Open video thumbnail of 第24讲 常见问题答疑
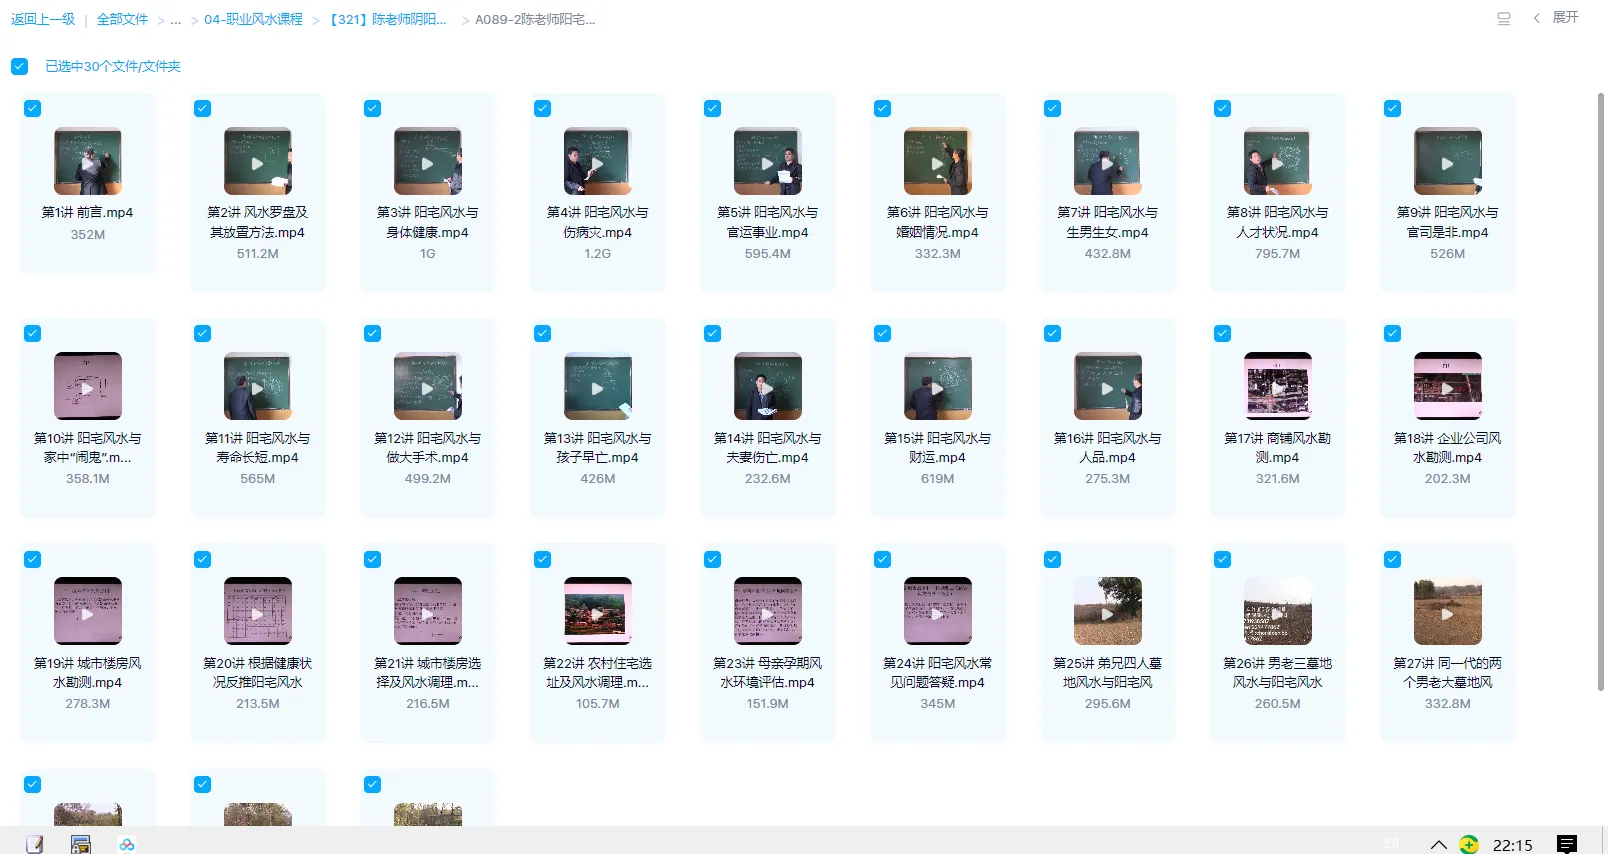 click(938, 611)
